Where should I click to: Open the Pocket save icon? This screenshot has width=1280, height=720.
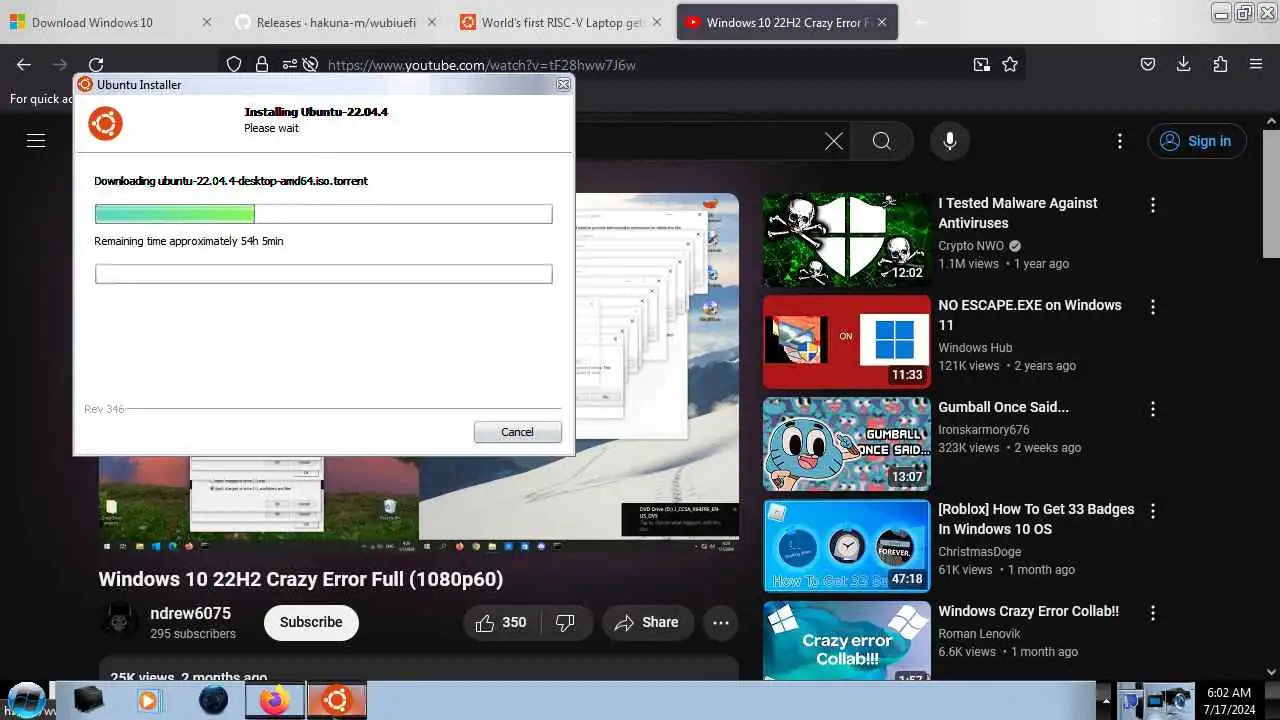[x=1148, y=64]
